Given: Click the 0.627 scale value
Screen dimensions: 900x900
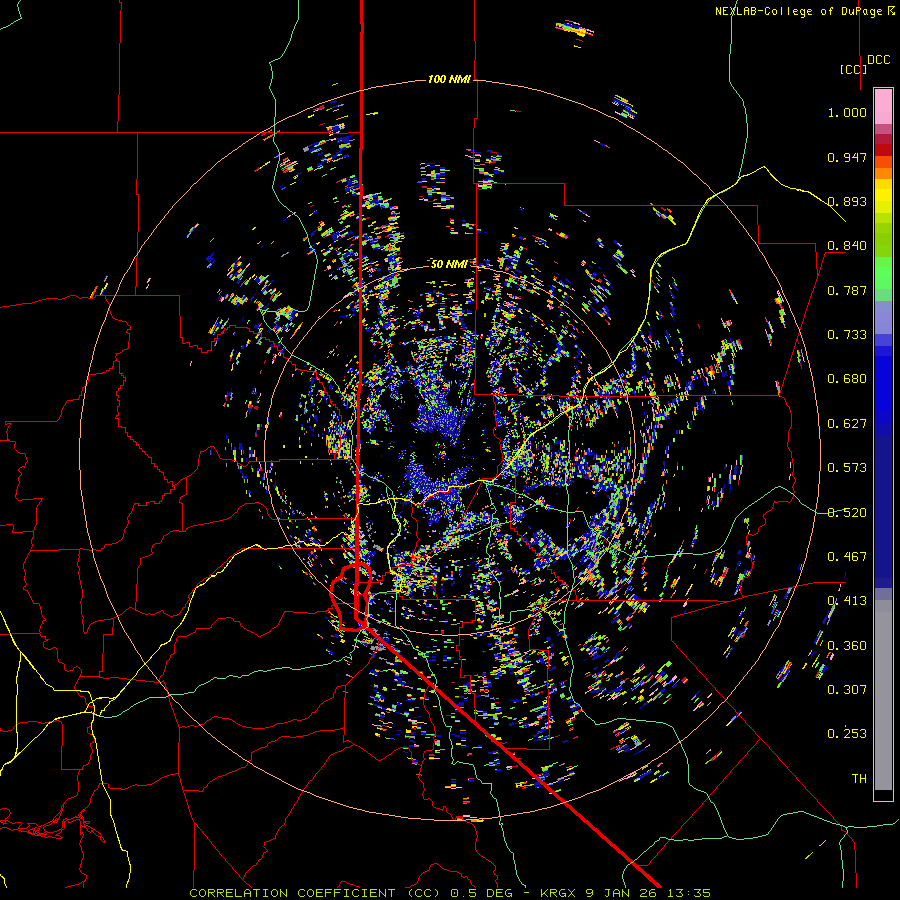Looking at the screenshot, I should pyautogui.click(x=847, y=424).
